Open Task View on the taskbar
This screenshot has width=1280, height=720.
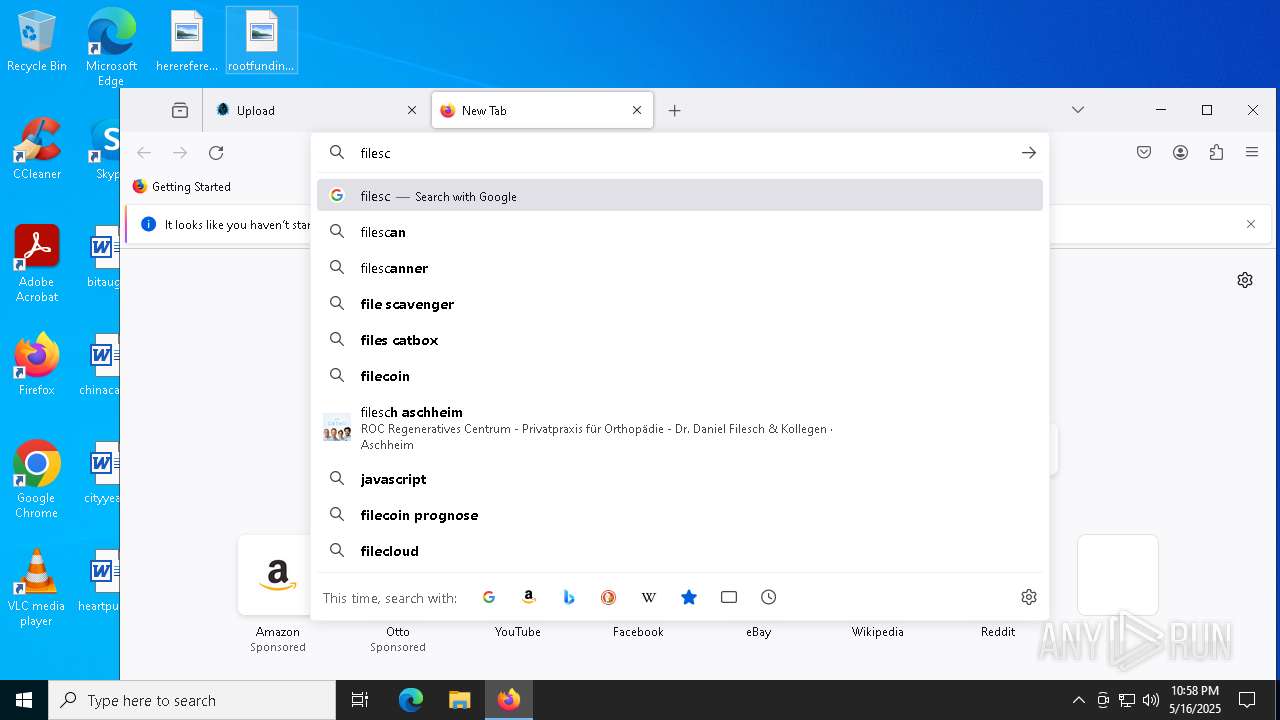pyautogui.click(x=360, y=700)
